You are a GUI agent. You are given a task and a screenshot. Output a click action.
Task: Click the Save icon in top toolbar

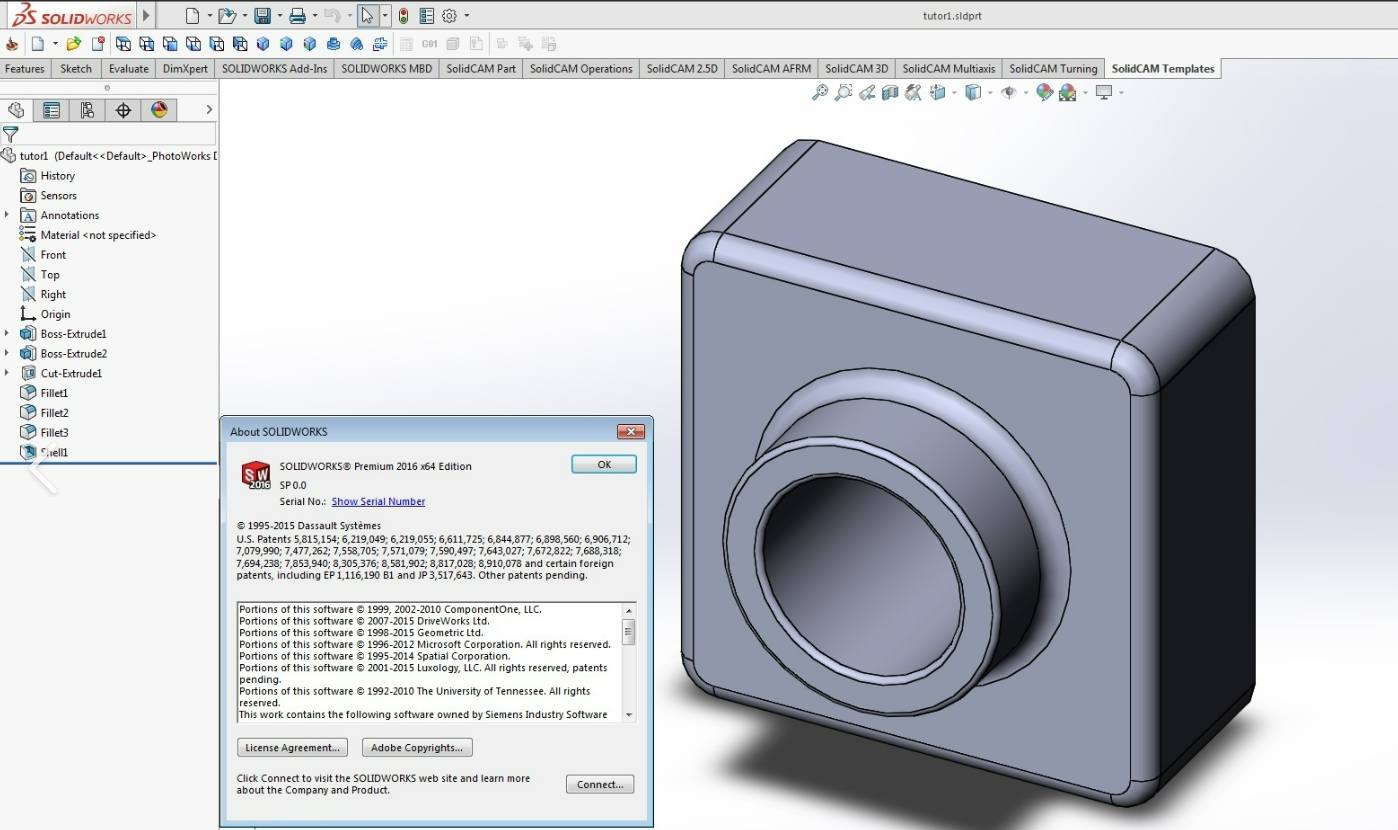pyautogui.click(x=262, y=16)
